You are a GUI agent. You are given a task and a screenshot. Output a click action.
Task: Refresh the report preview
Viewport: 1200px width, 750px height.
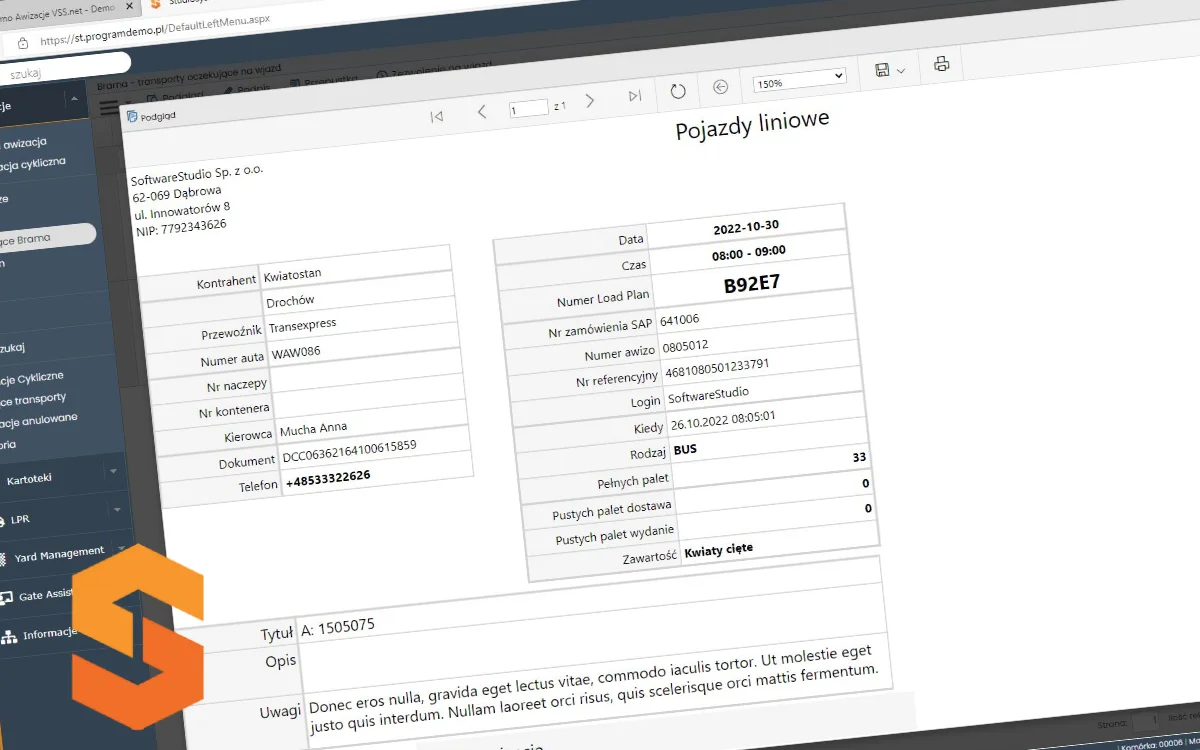678,91
